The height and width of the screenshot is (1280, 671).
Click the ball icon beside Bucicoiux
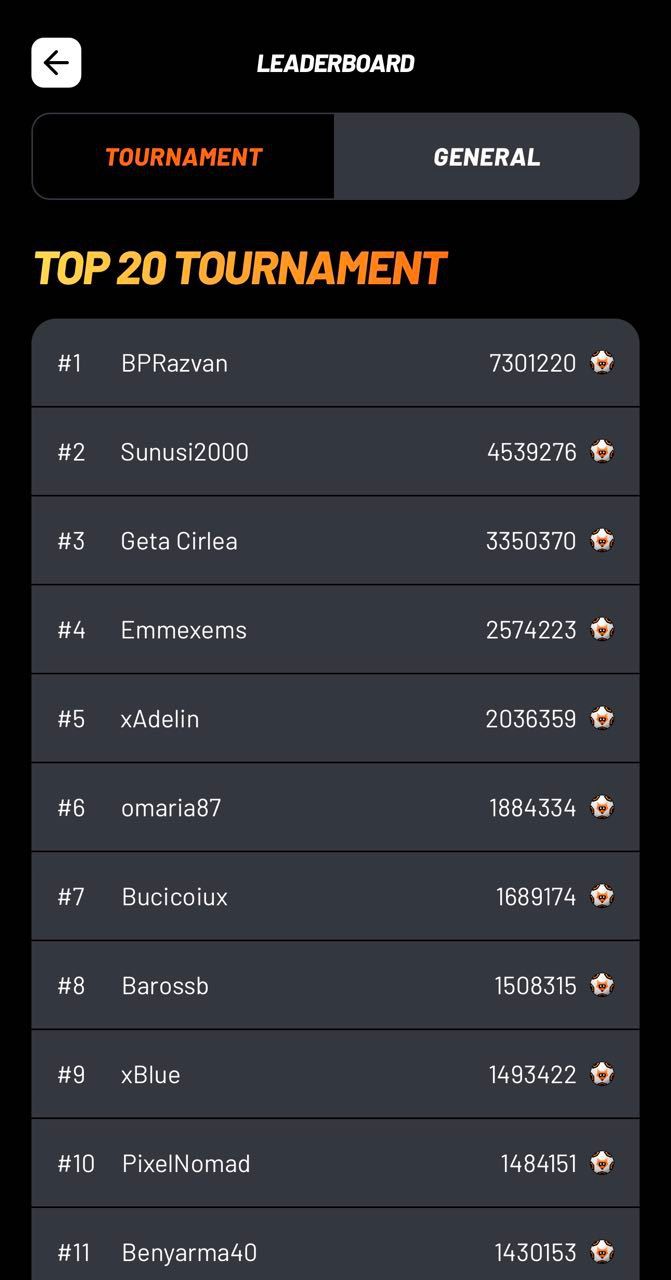pos(604,896)
